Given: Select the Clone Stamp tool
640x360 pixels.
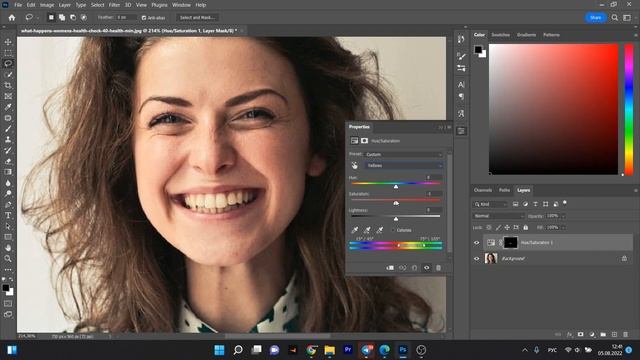Looking at the screenshot, I should tap(8, 139).
